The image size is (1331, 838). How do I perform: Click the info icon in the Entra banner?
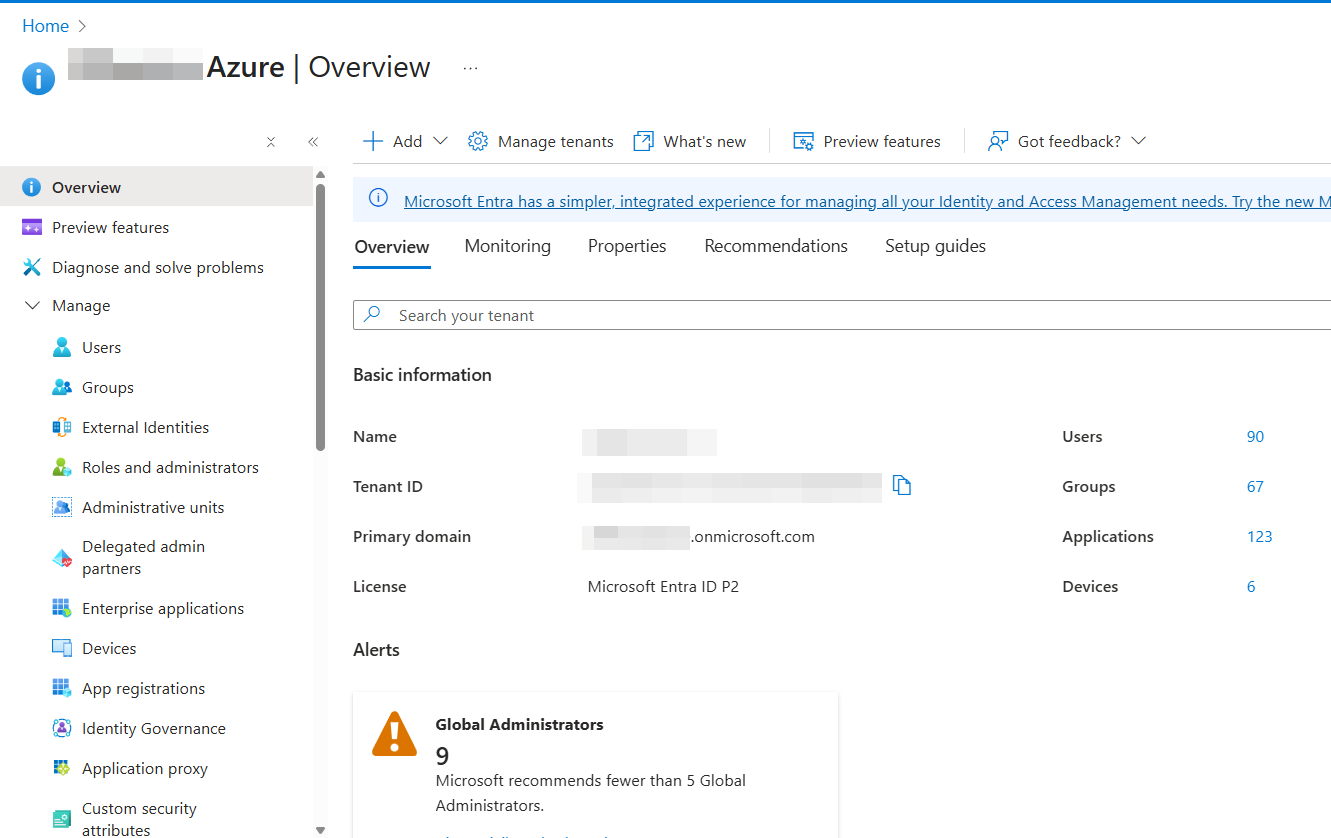tap(378, 198)
